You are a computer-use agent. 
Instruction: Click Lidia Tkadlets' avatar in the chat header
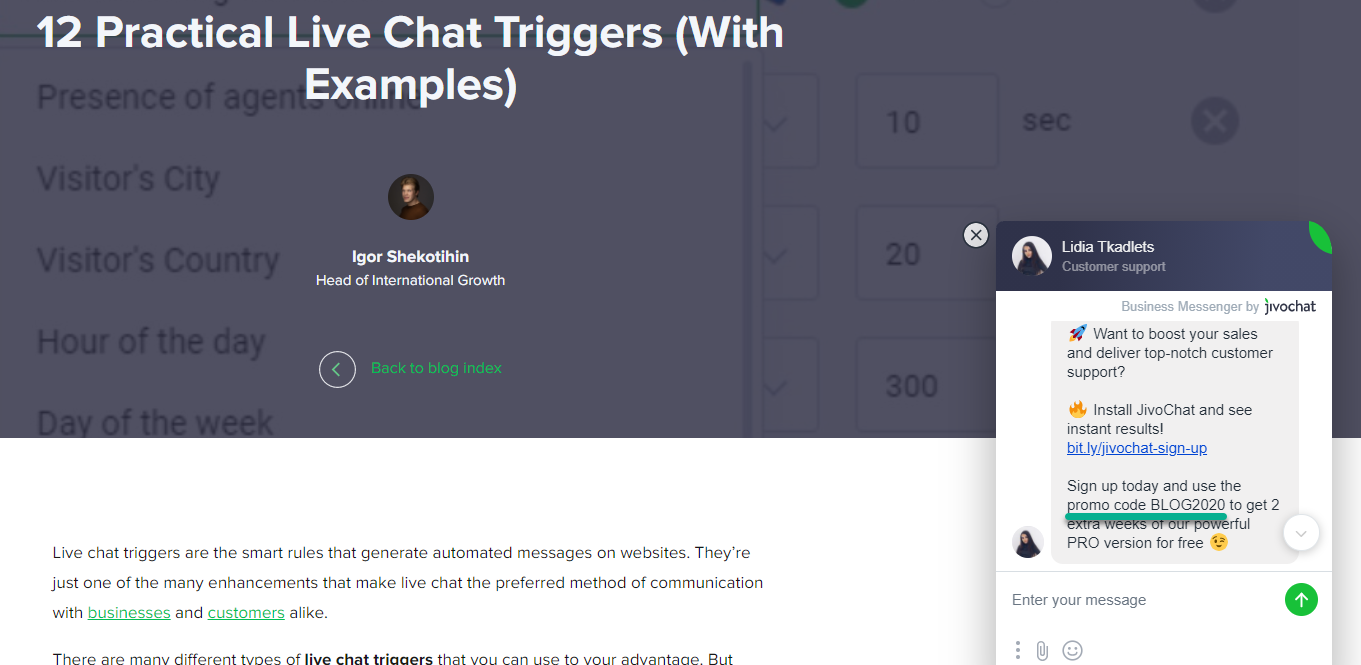(x=1031, y=258)
